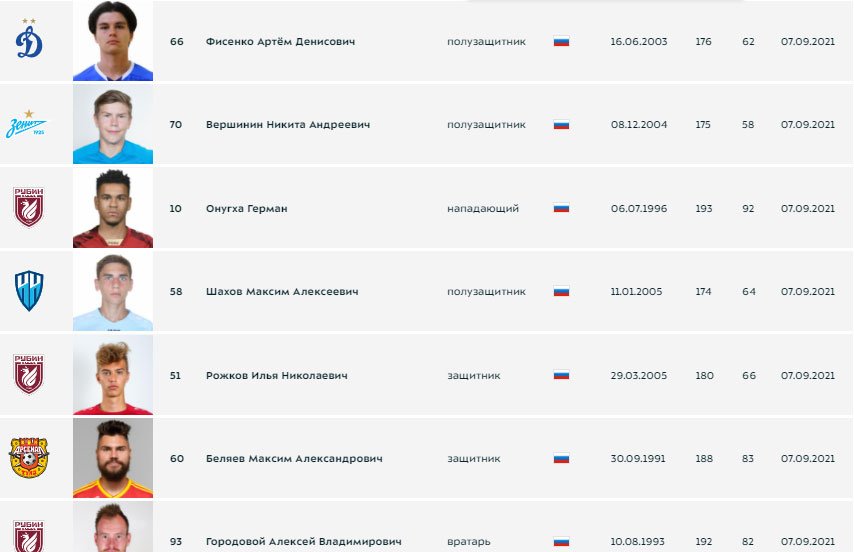The image size is (854, 552).
Task: Open photo of Онугха Герман
Action: 113,208
